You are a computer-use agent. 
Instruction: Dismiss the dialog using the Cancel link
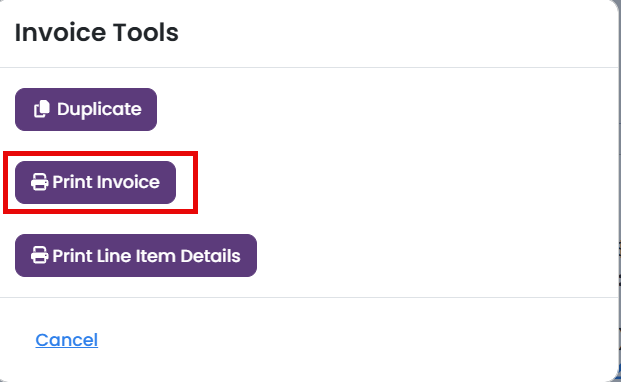[x=67, y=340]
